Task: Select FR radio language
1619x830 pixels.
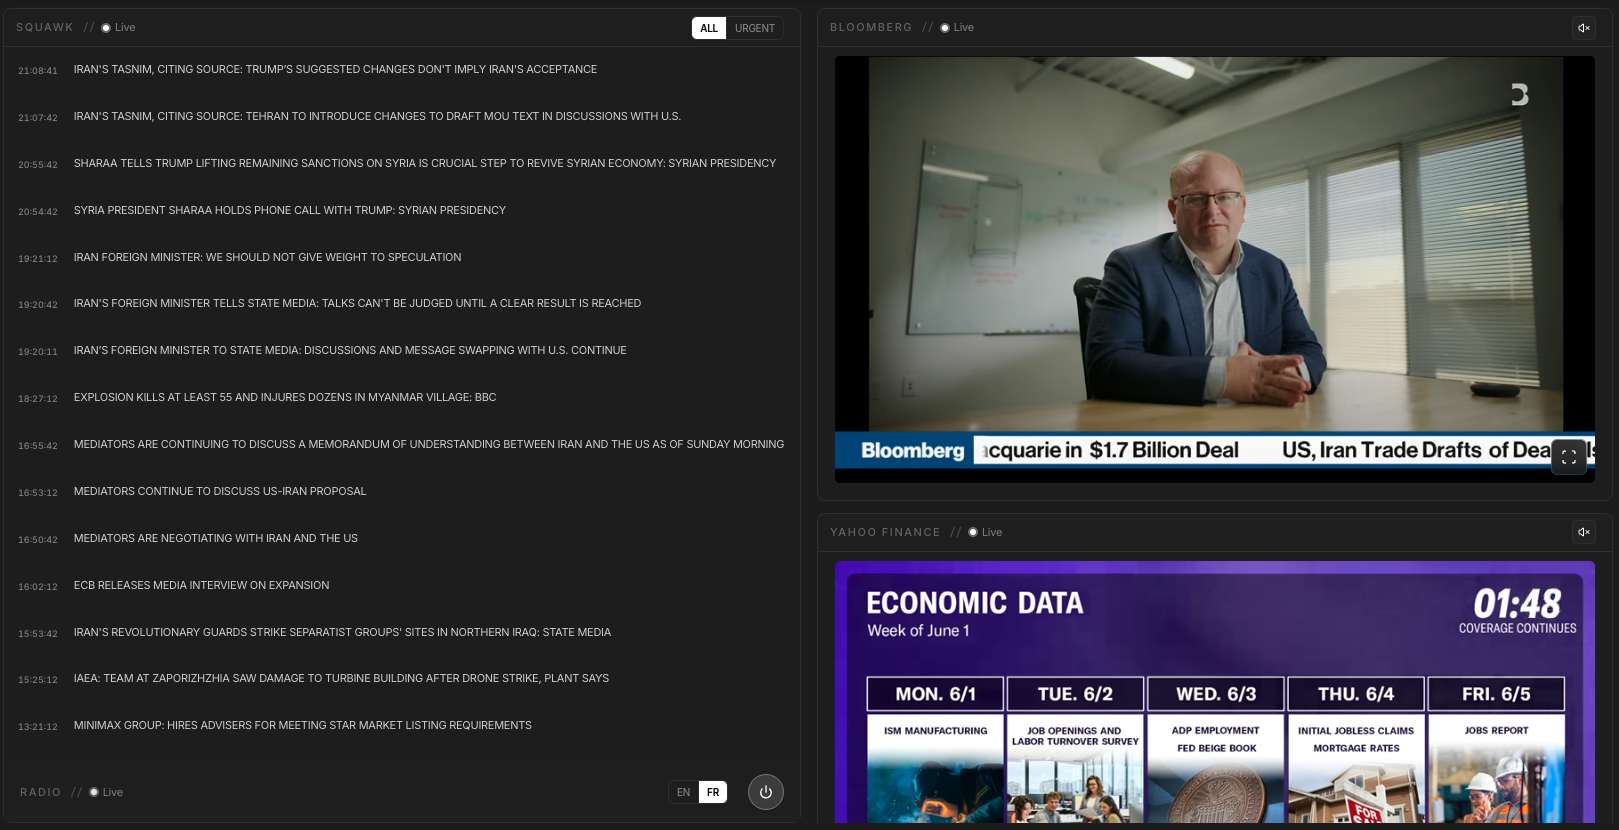Action: (713, 792)
